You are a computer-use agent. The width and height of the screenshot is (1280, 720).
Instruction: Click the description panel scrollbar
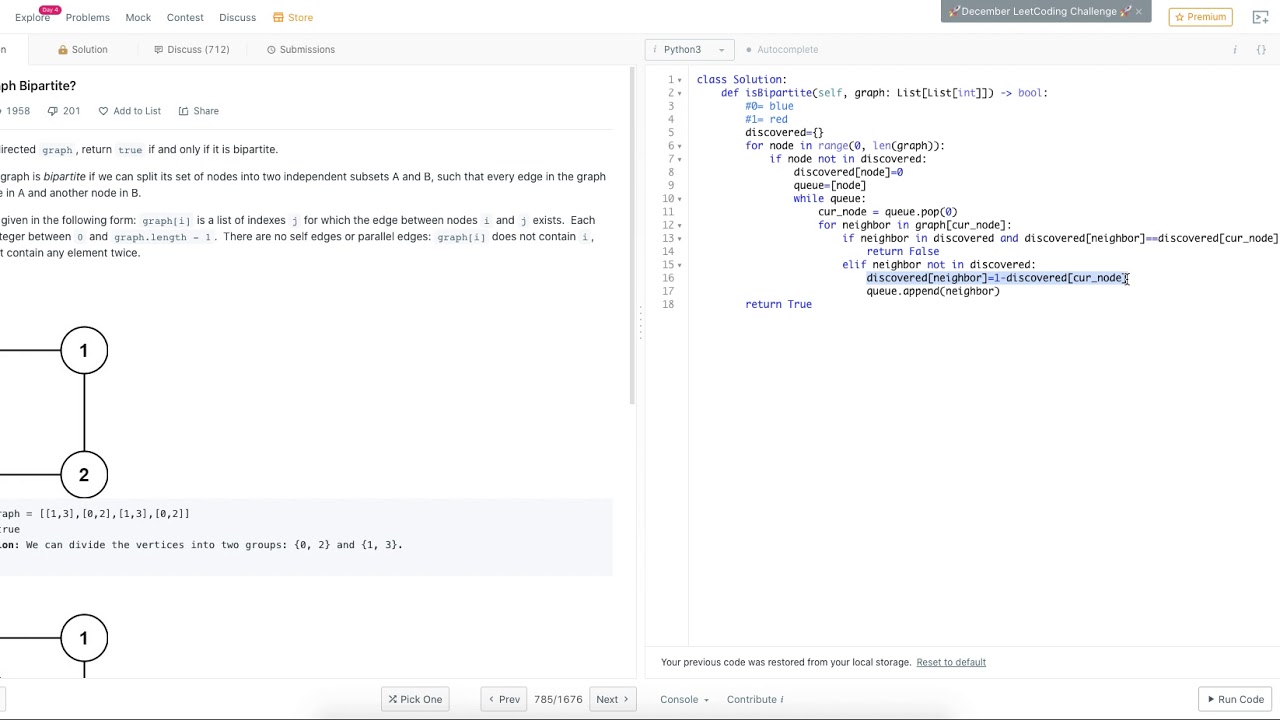pos(631,236)
